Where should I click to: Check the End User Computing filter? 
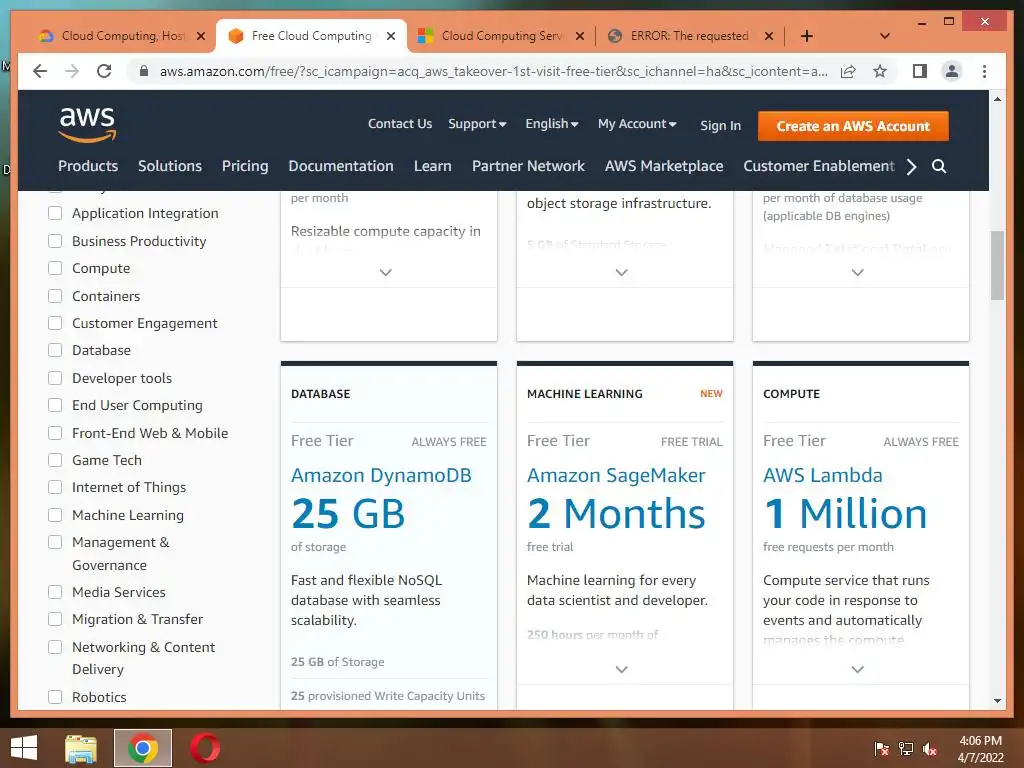(56, 405)
